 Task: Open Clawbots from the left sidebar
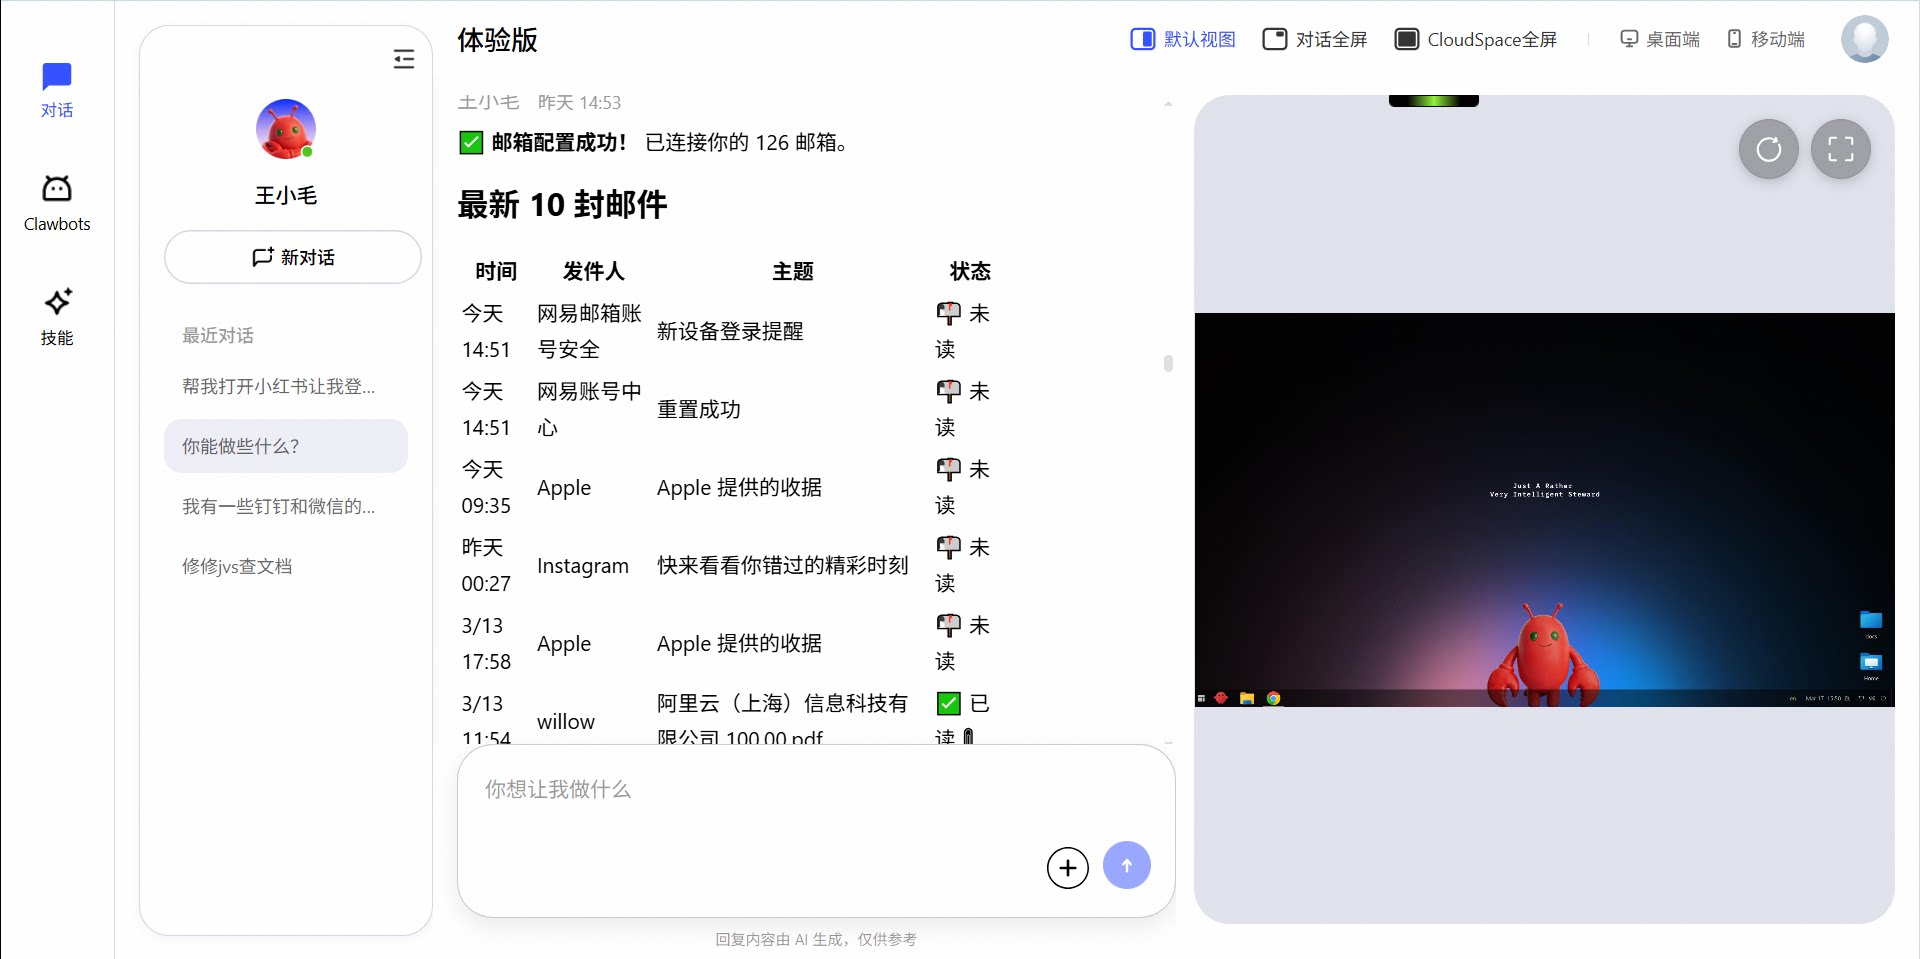(x=57, y=203)
